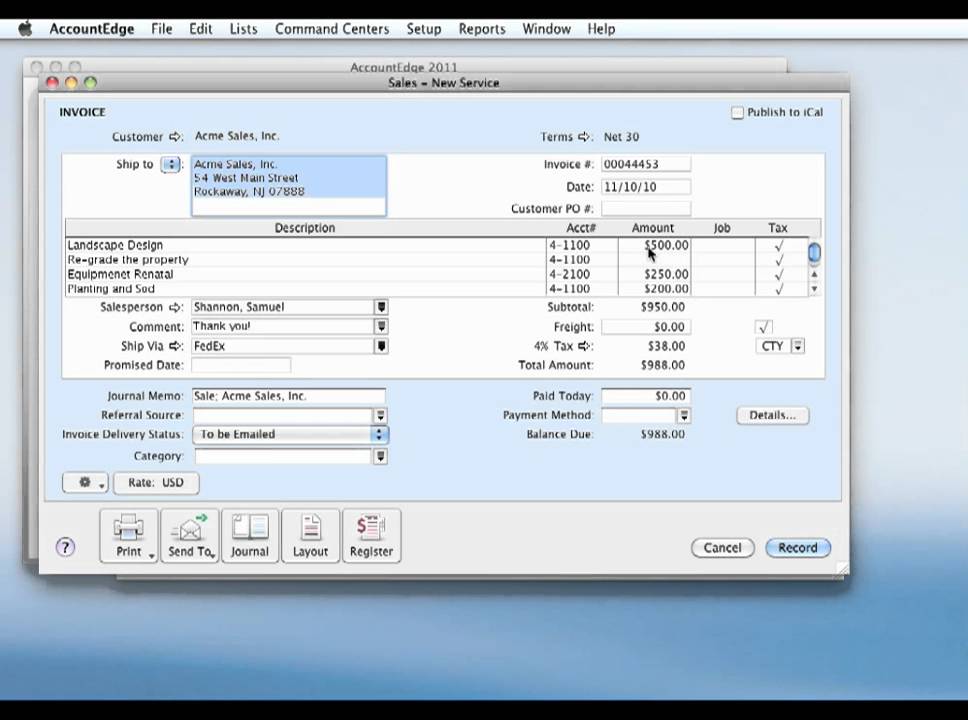Choose the Layout document icon

310,535
